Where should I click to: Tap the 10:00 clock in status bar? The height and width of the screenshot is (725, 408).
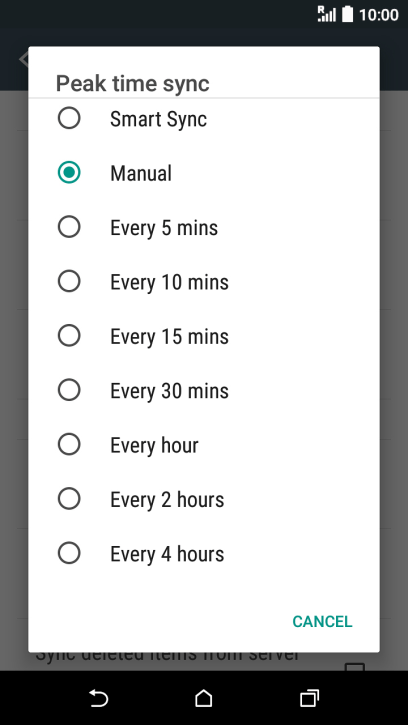[x=378, y=15]
